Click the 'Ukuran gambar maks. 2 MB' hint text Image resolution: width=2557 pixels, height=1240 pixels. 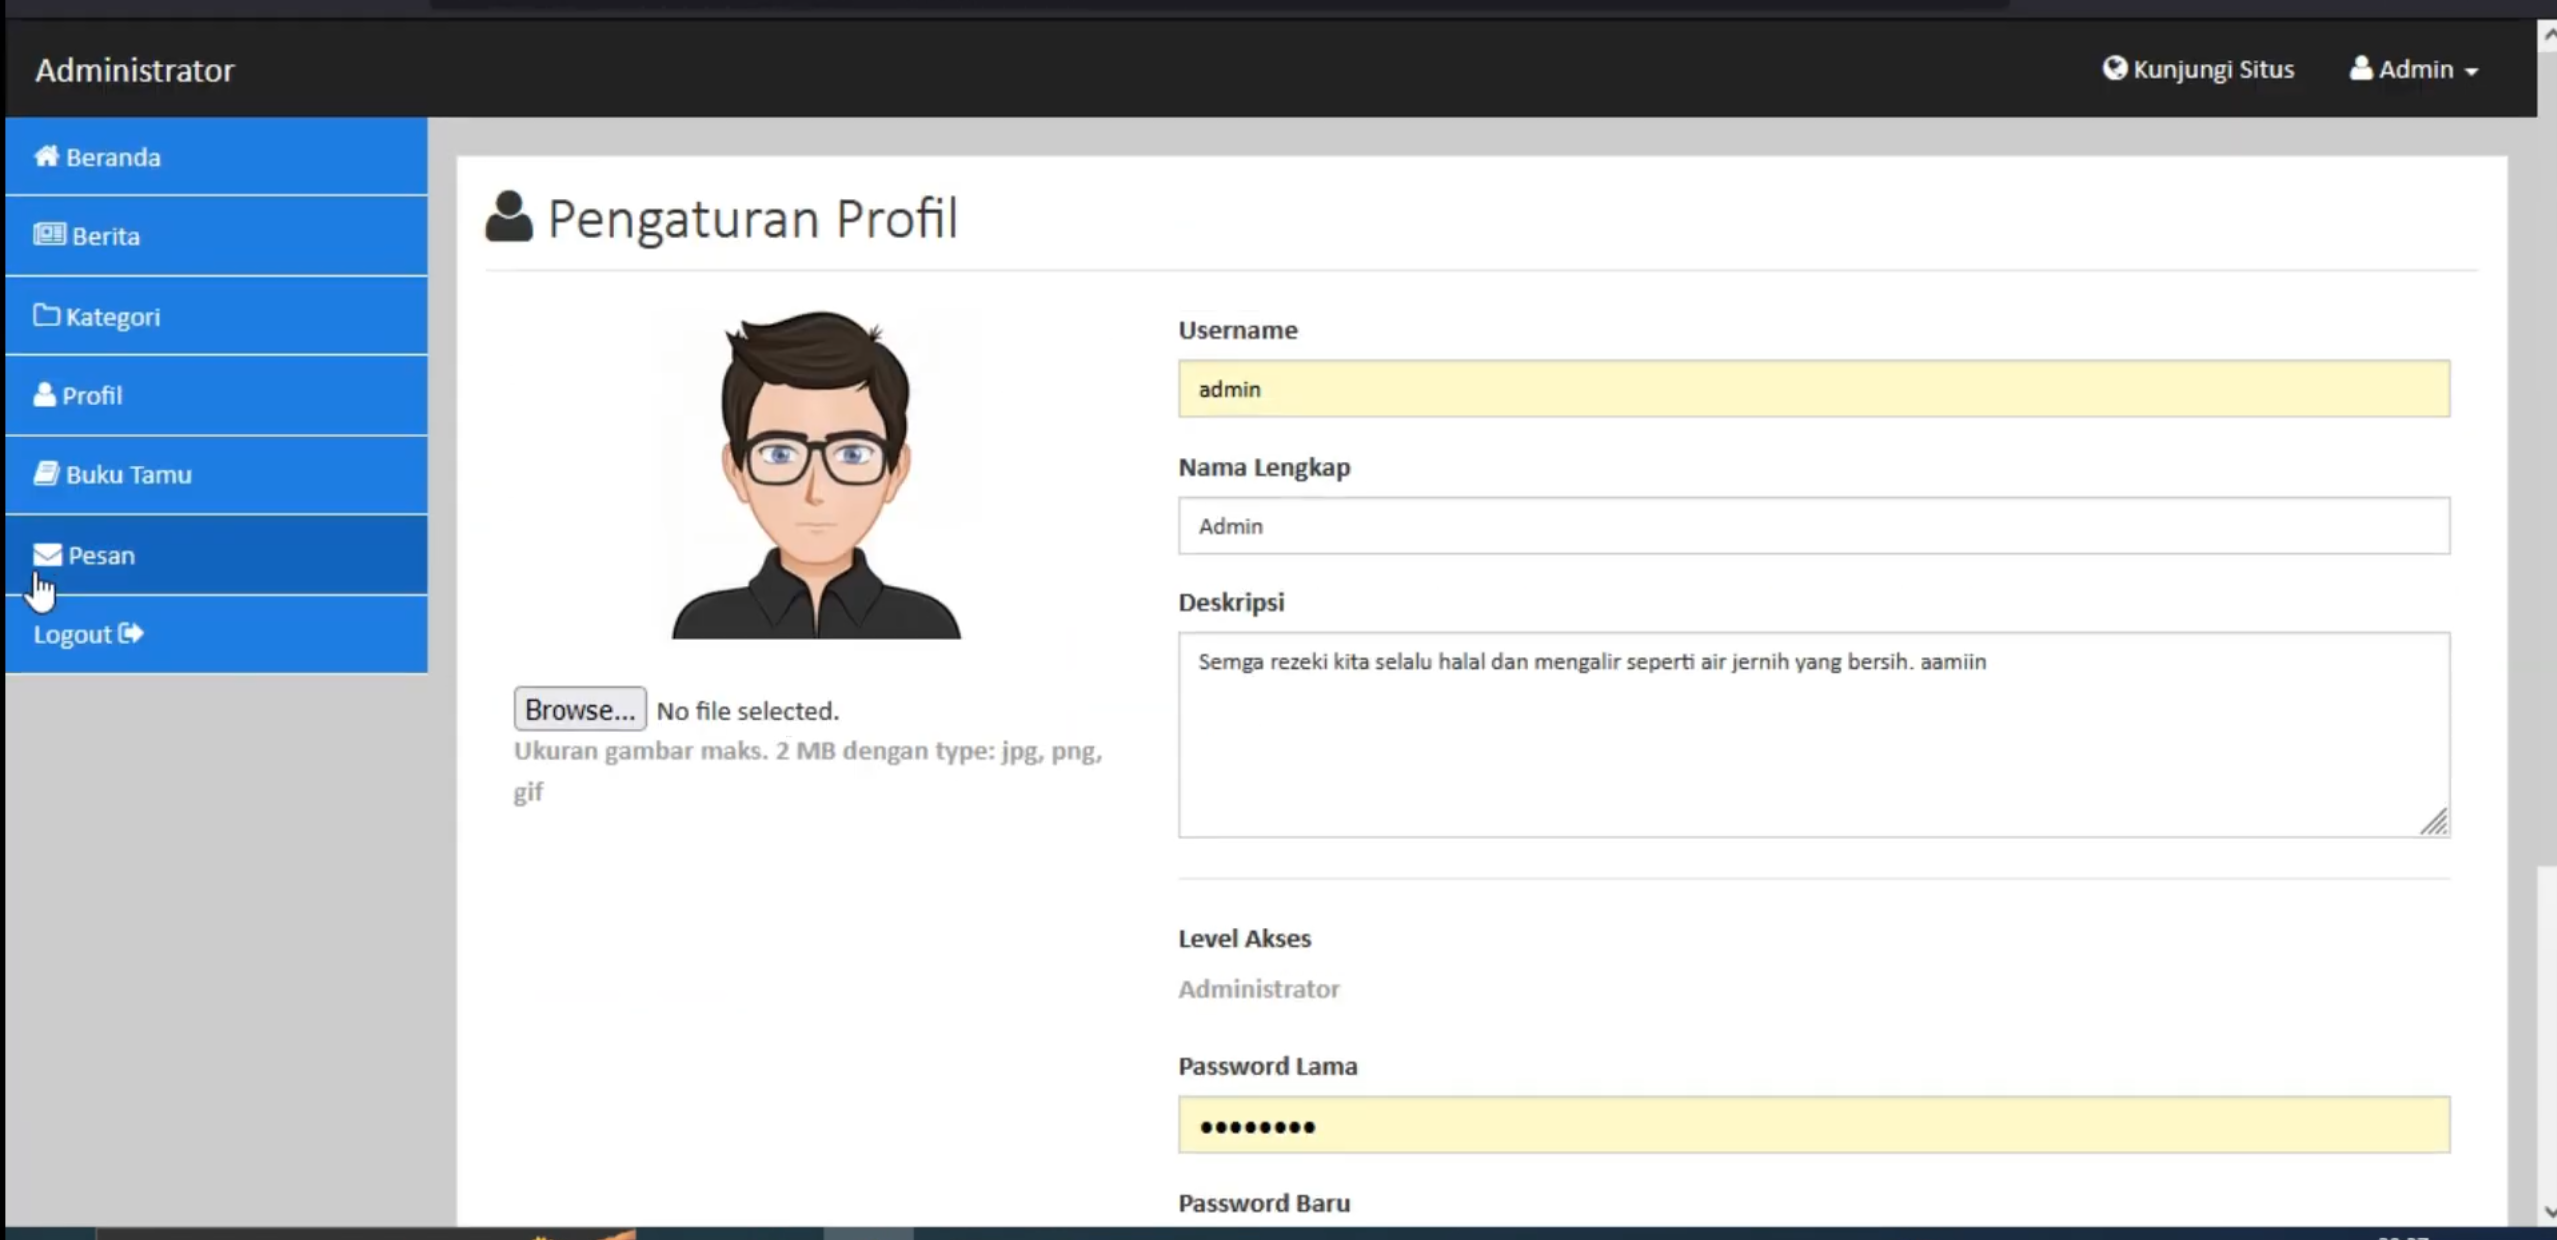pyautogui.click(x=808, y=771)
